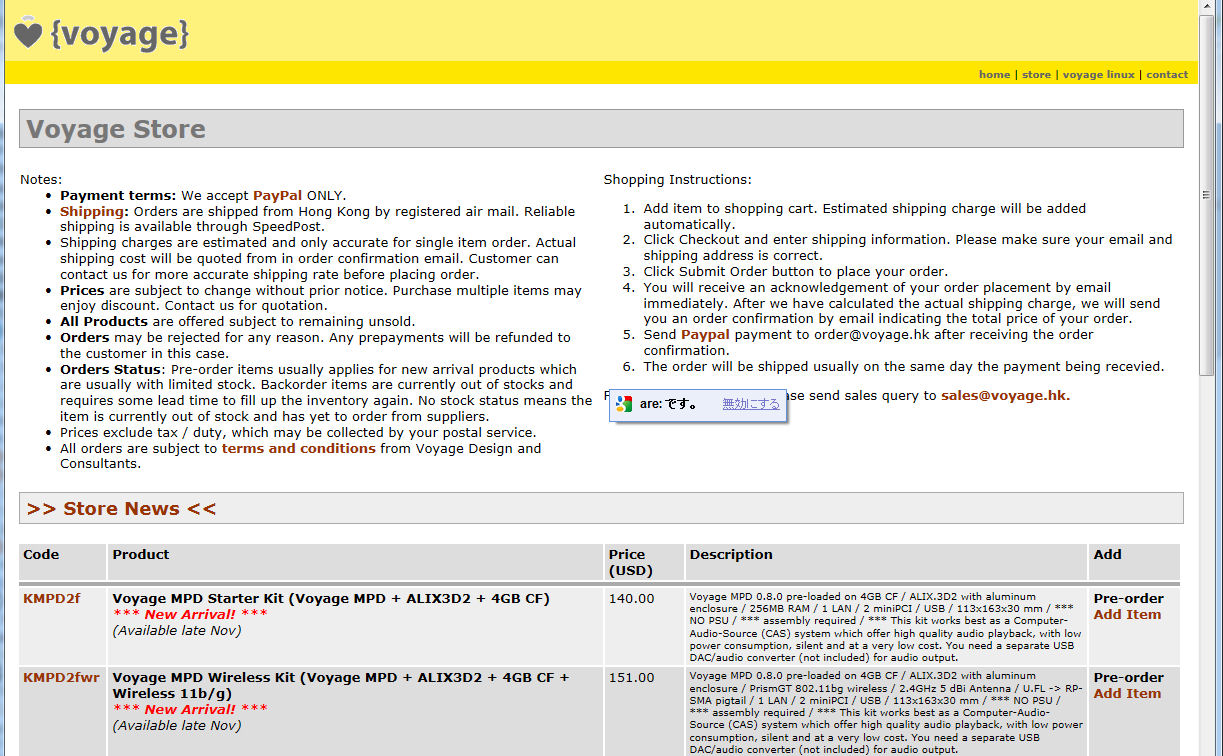The width and height of the screenshot is (1223, 756).
Task: Click the Voyage Store heading
Action: [116, 129]
